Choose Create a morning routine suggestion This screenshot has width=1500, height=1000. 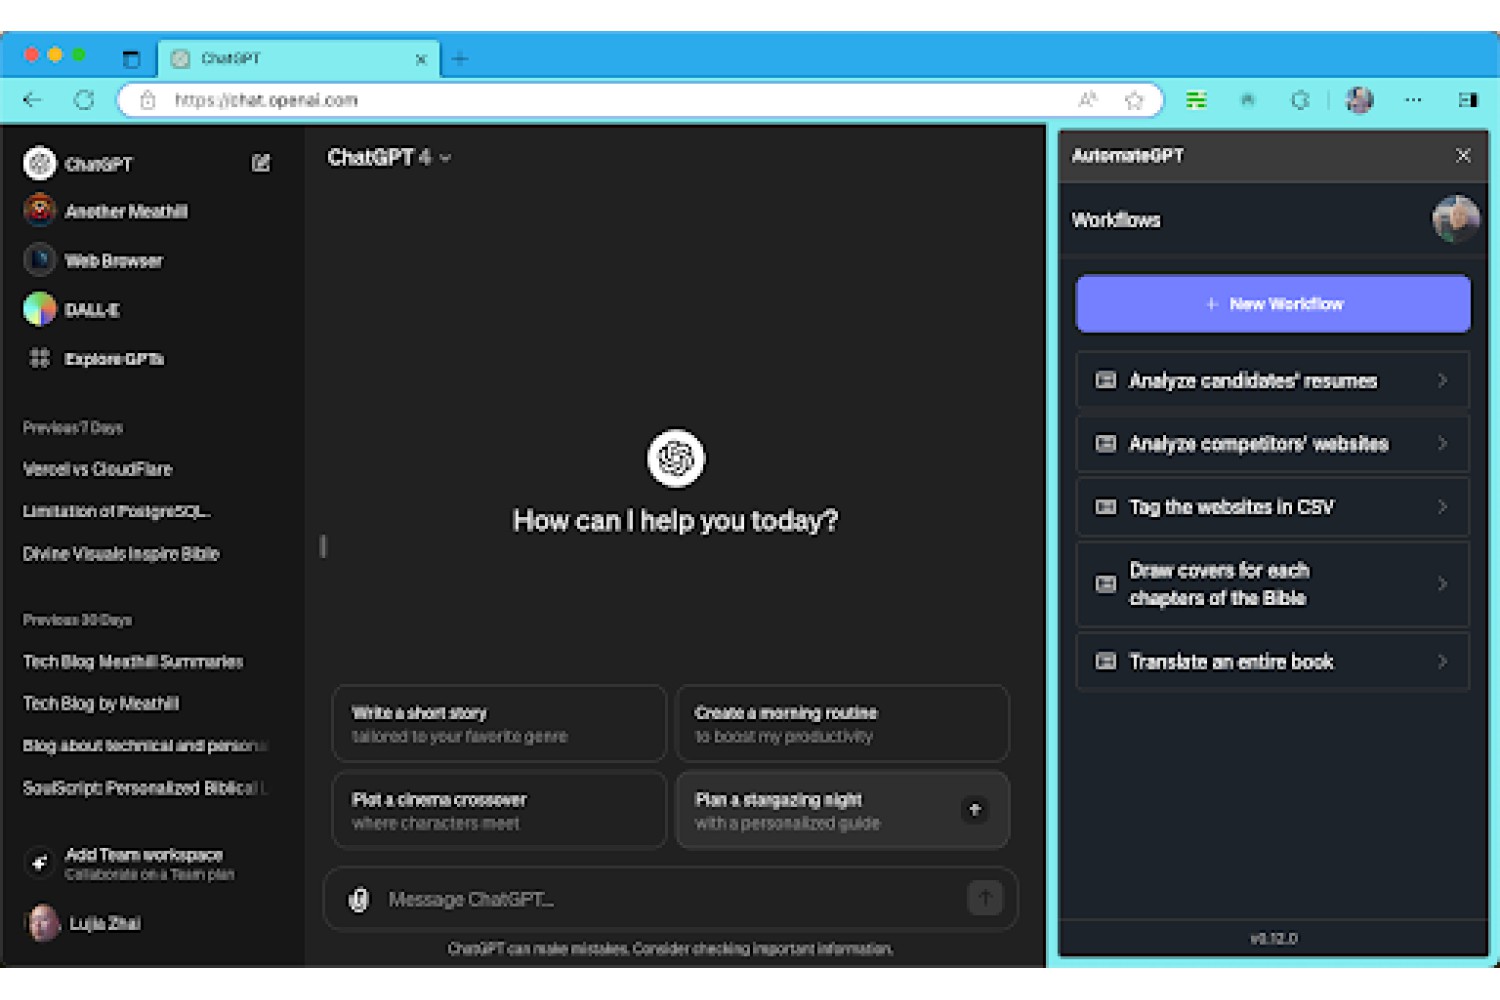coord(842,724)
